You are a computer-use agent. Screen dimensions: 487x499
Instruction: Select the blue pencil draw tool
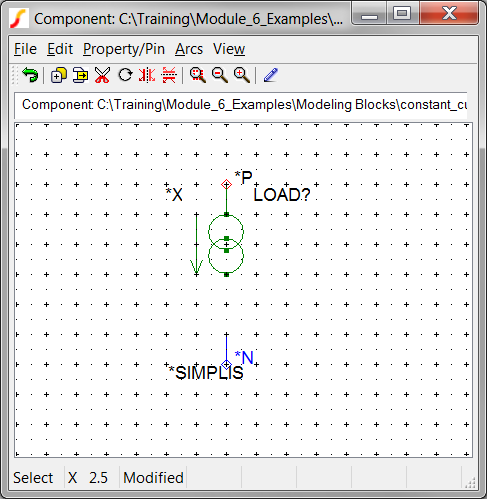tap(271, 75)
